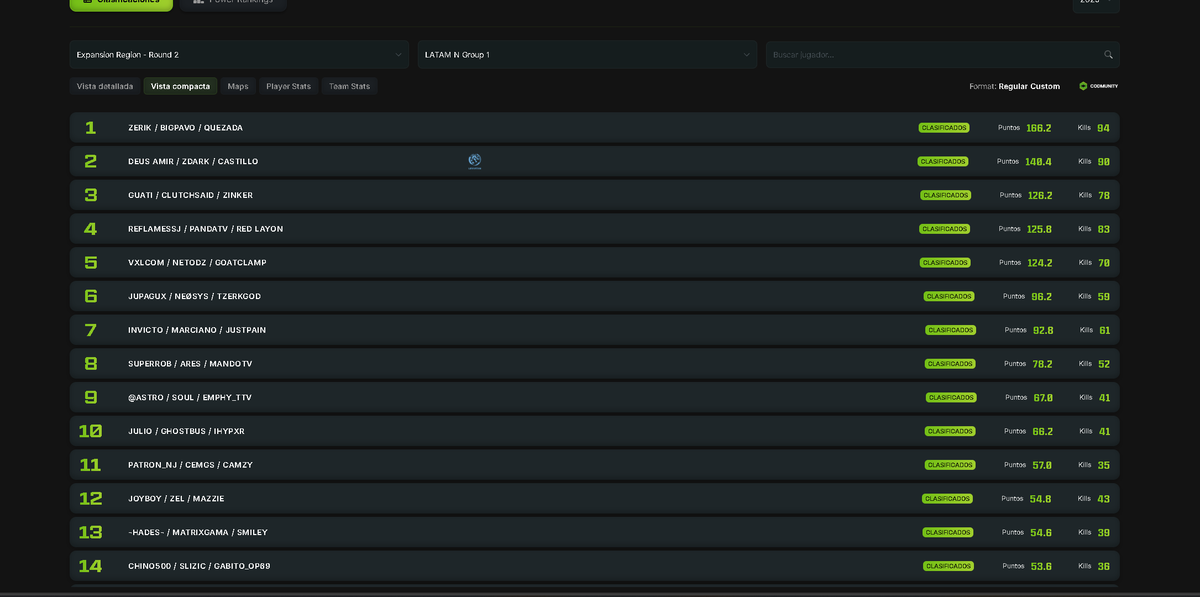This screenshot has width=1200, height=597.
Task: Switch to the Power Rankings tab at the top
Action: [x=232, y=3]
